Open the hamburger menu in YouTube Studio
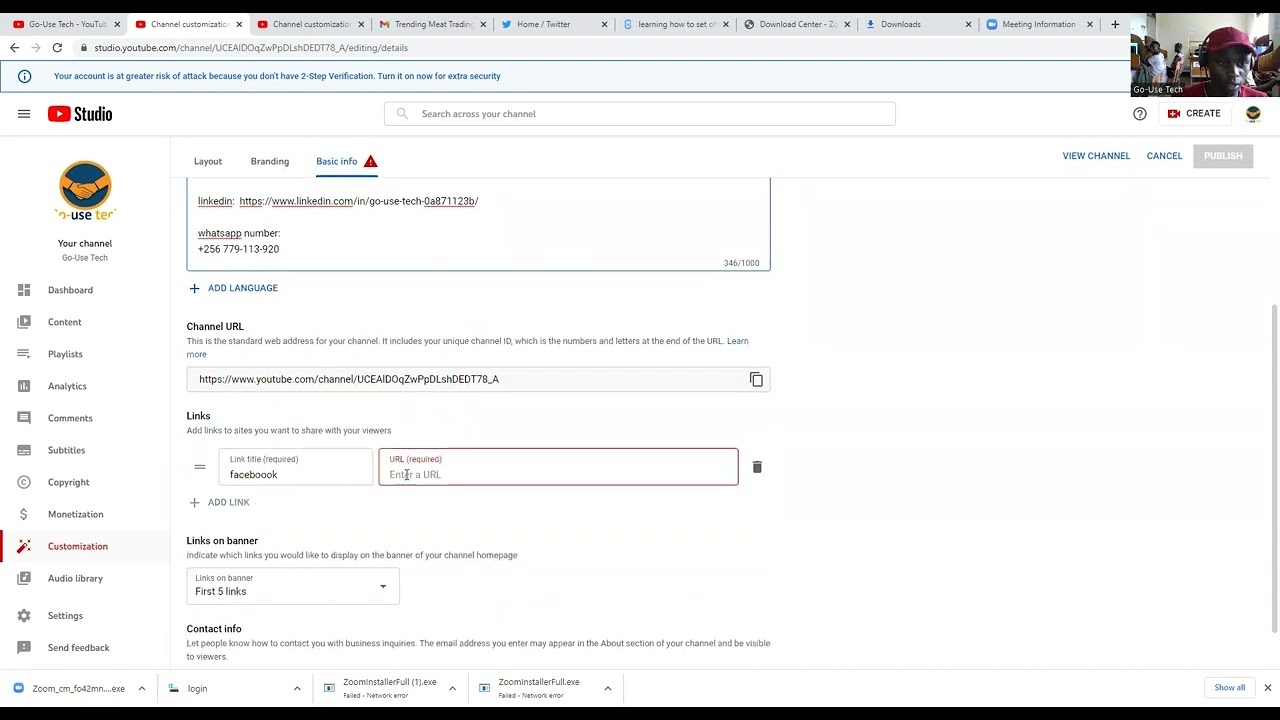The height and width of the screenshot is (720, 1280). tap(24, 114)
